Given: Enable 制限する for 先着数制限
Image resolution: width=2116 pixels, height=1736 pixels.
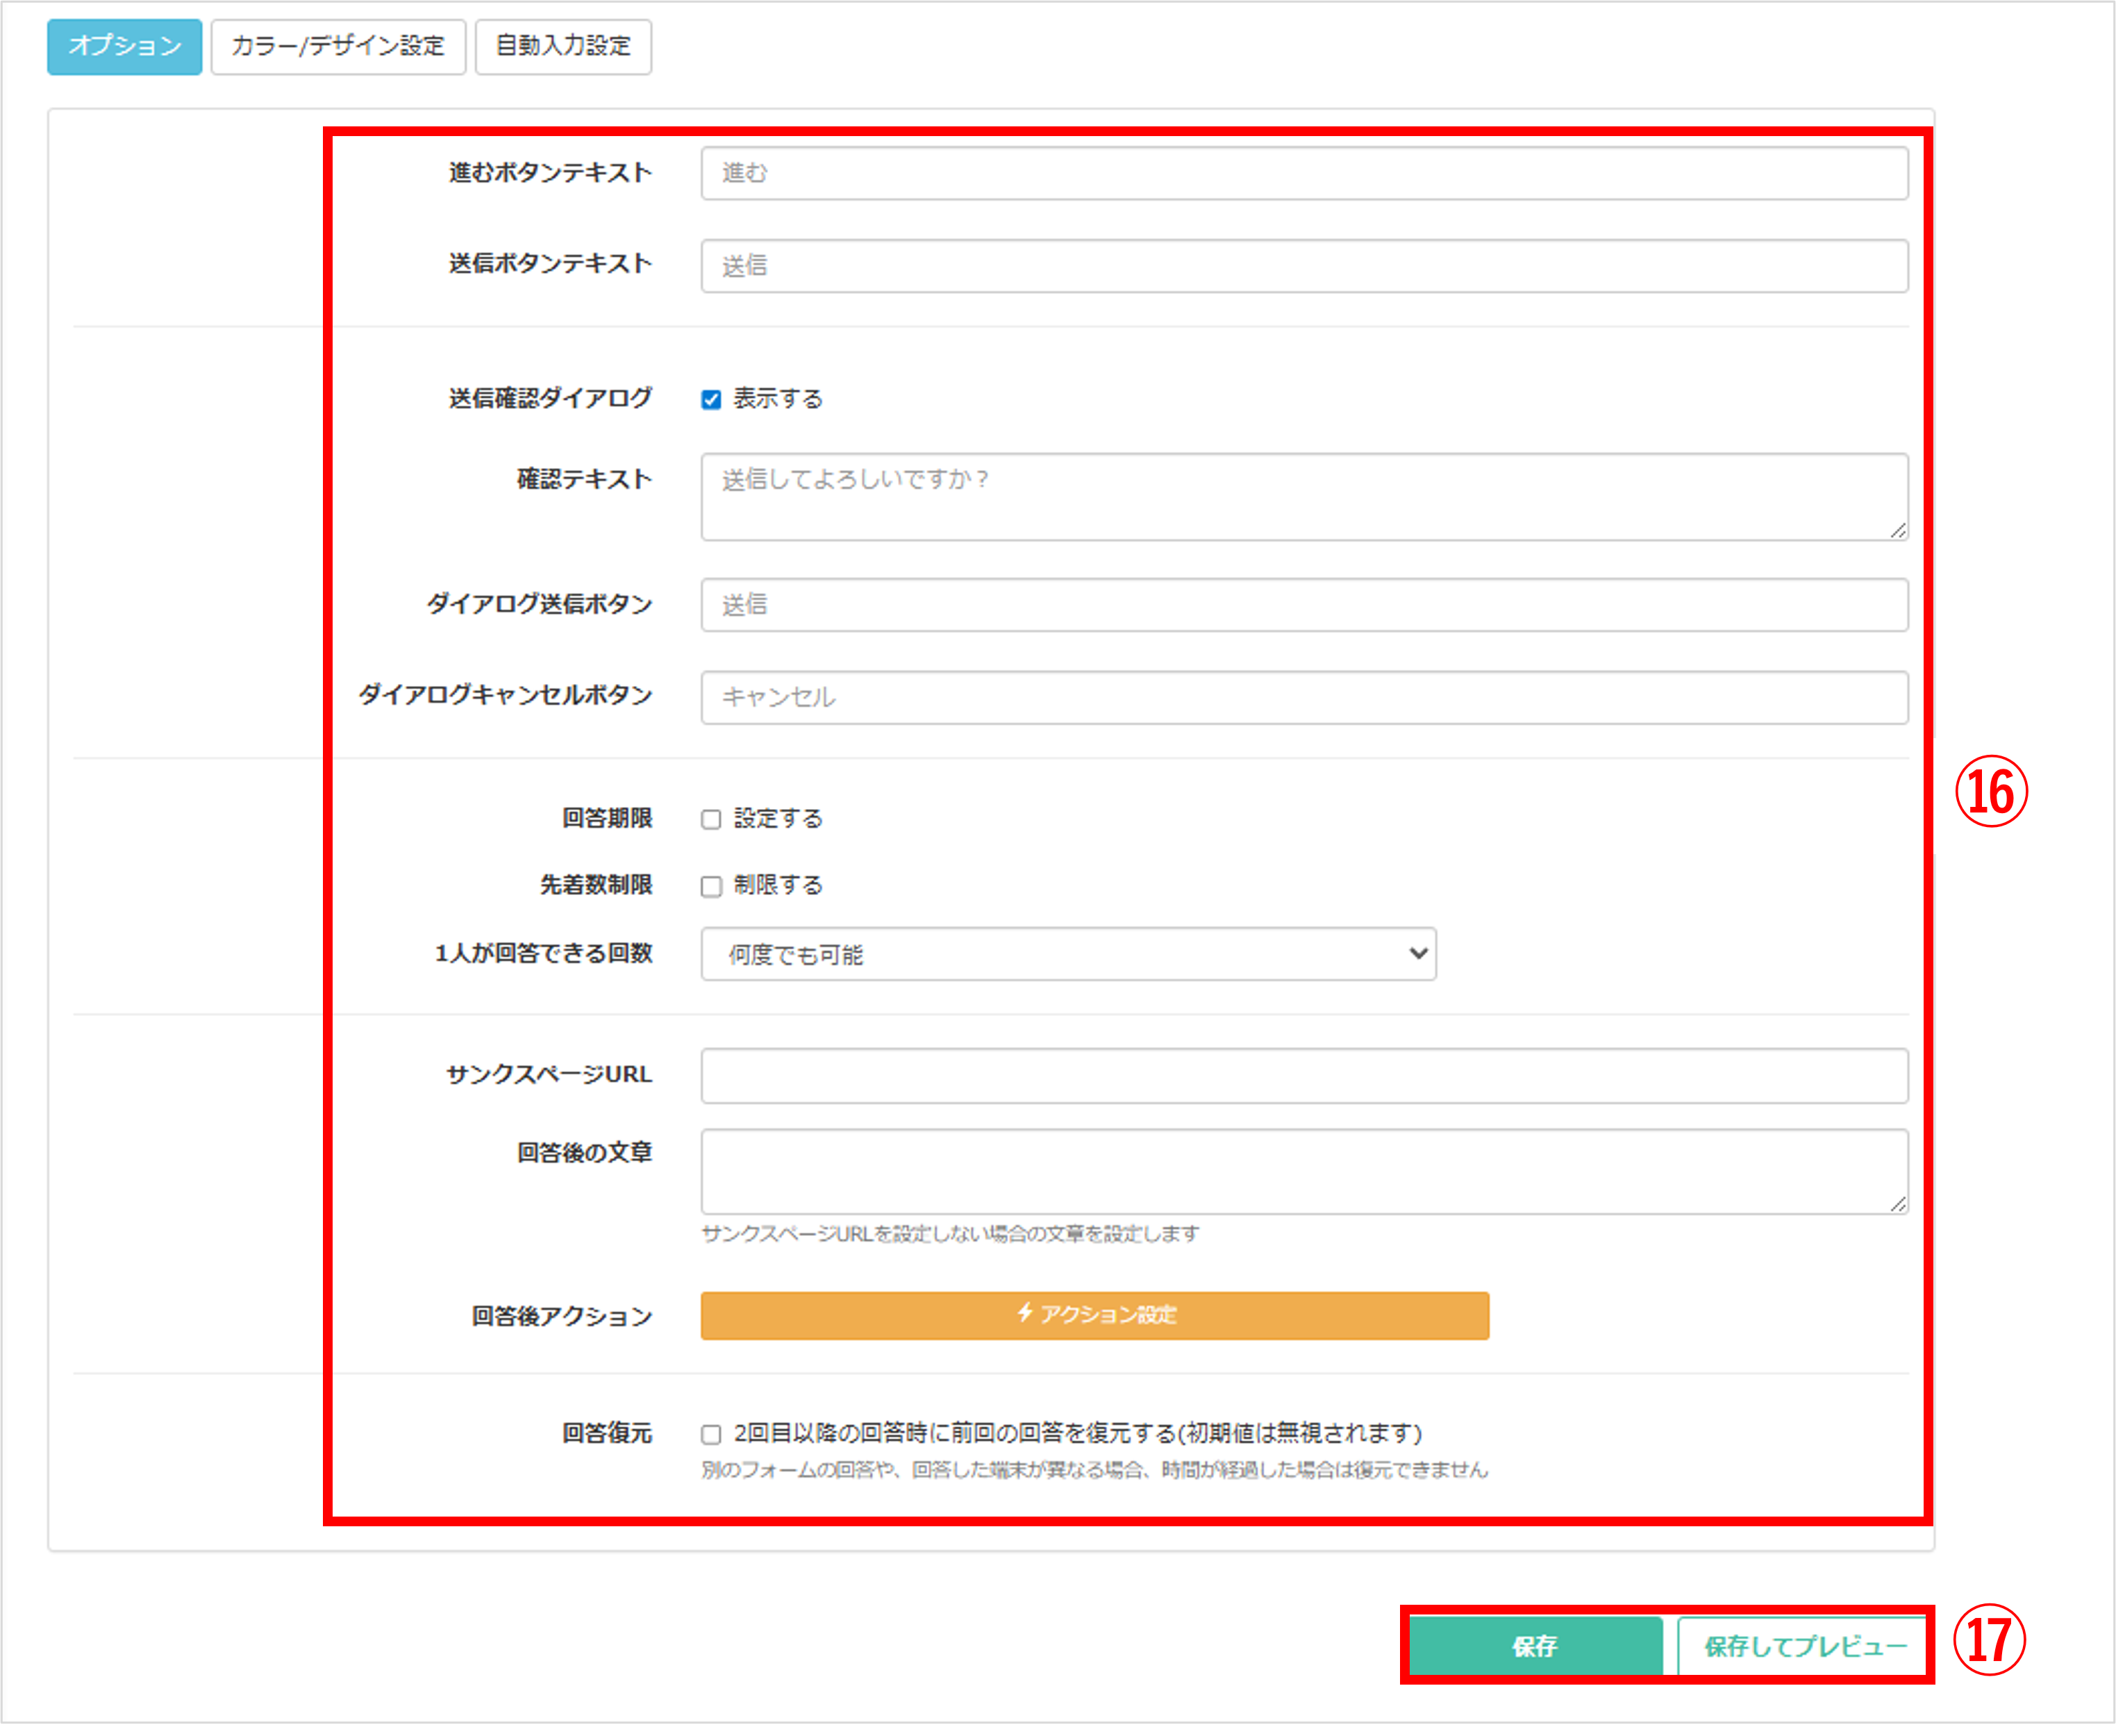Looking at the screenshot, I should pos(710,885).
